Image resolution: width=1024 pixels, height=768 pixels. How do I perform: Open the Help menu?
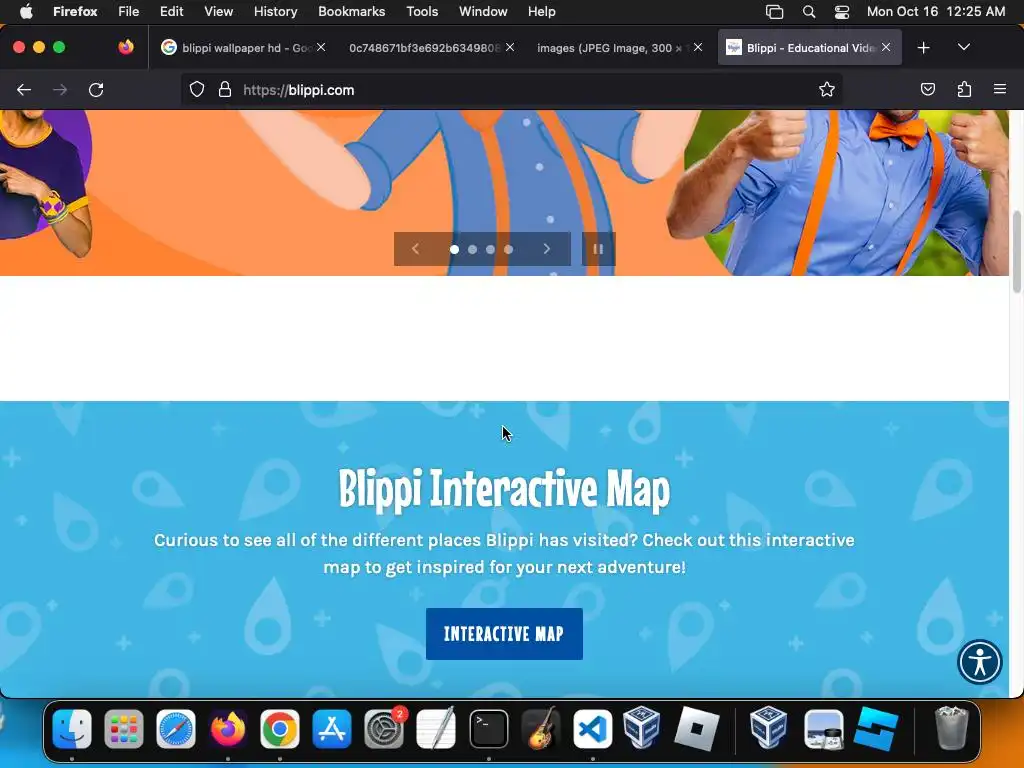(x=541, y=11)
